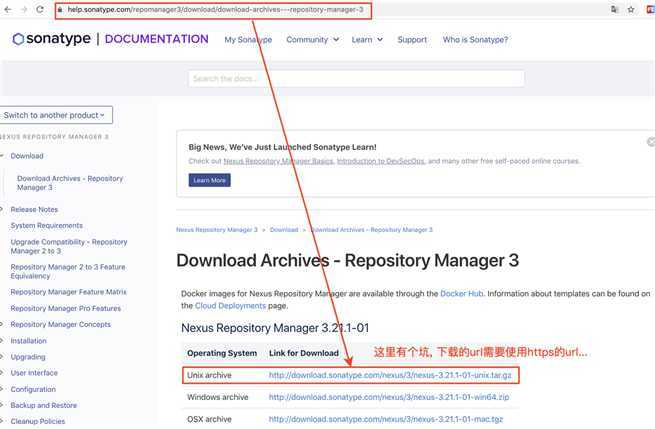655x429 pixels.
Task: Focus the browser address bar URL
Action: pos(215,9)
